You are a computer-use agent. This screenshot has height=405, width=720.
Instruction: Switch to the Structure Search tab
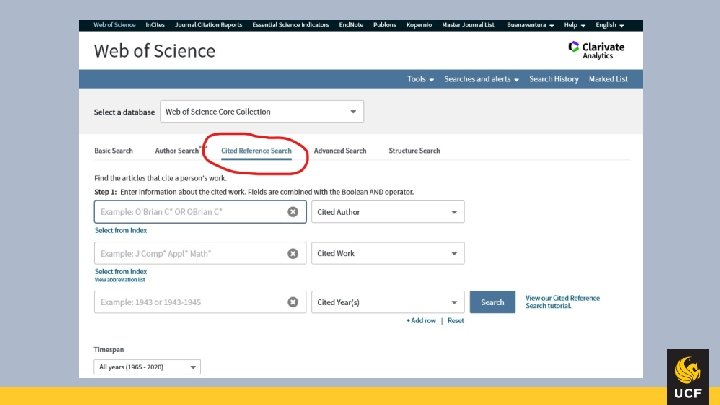414,151
